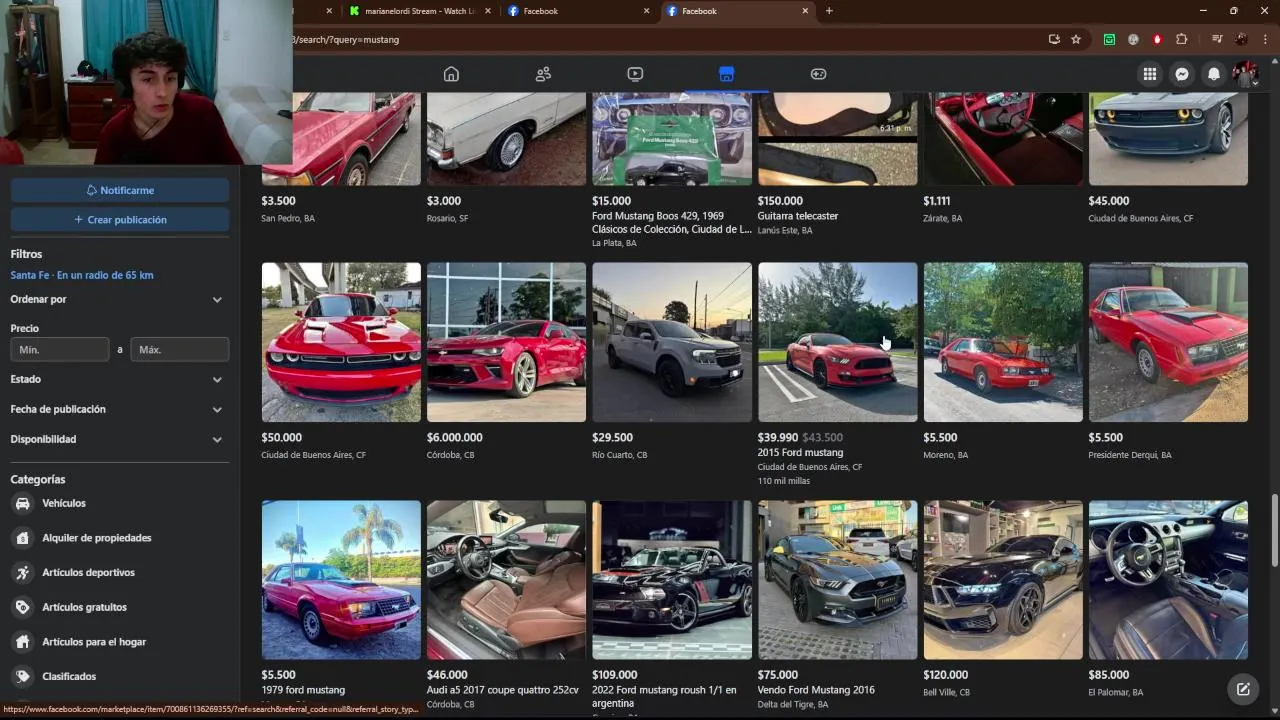Select the Marketplace icon in top navigation
Screen dimensions: 1280x720
(727, 74)
